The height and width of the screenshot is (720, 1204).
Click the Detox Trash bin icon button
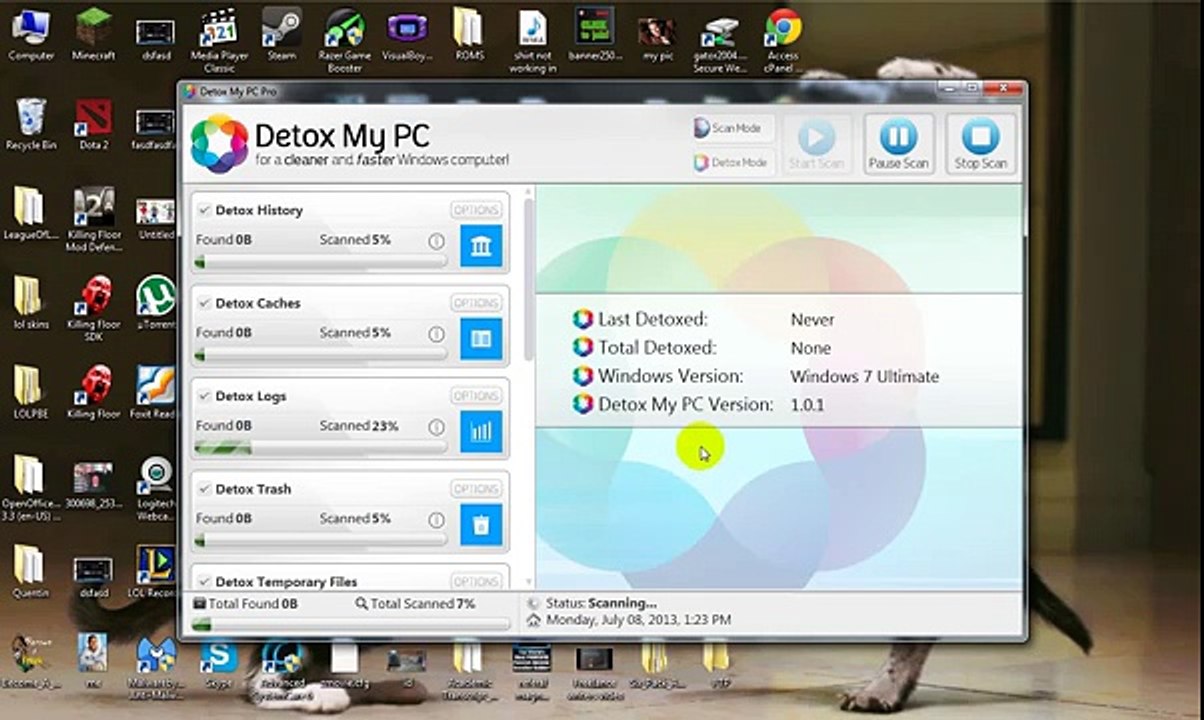(481, 524)
